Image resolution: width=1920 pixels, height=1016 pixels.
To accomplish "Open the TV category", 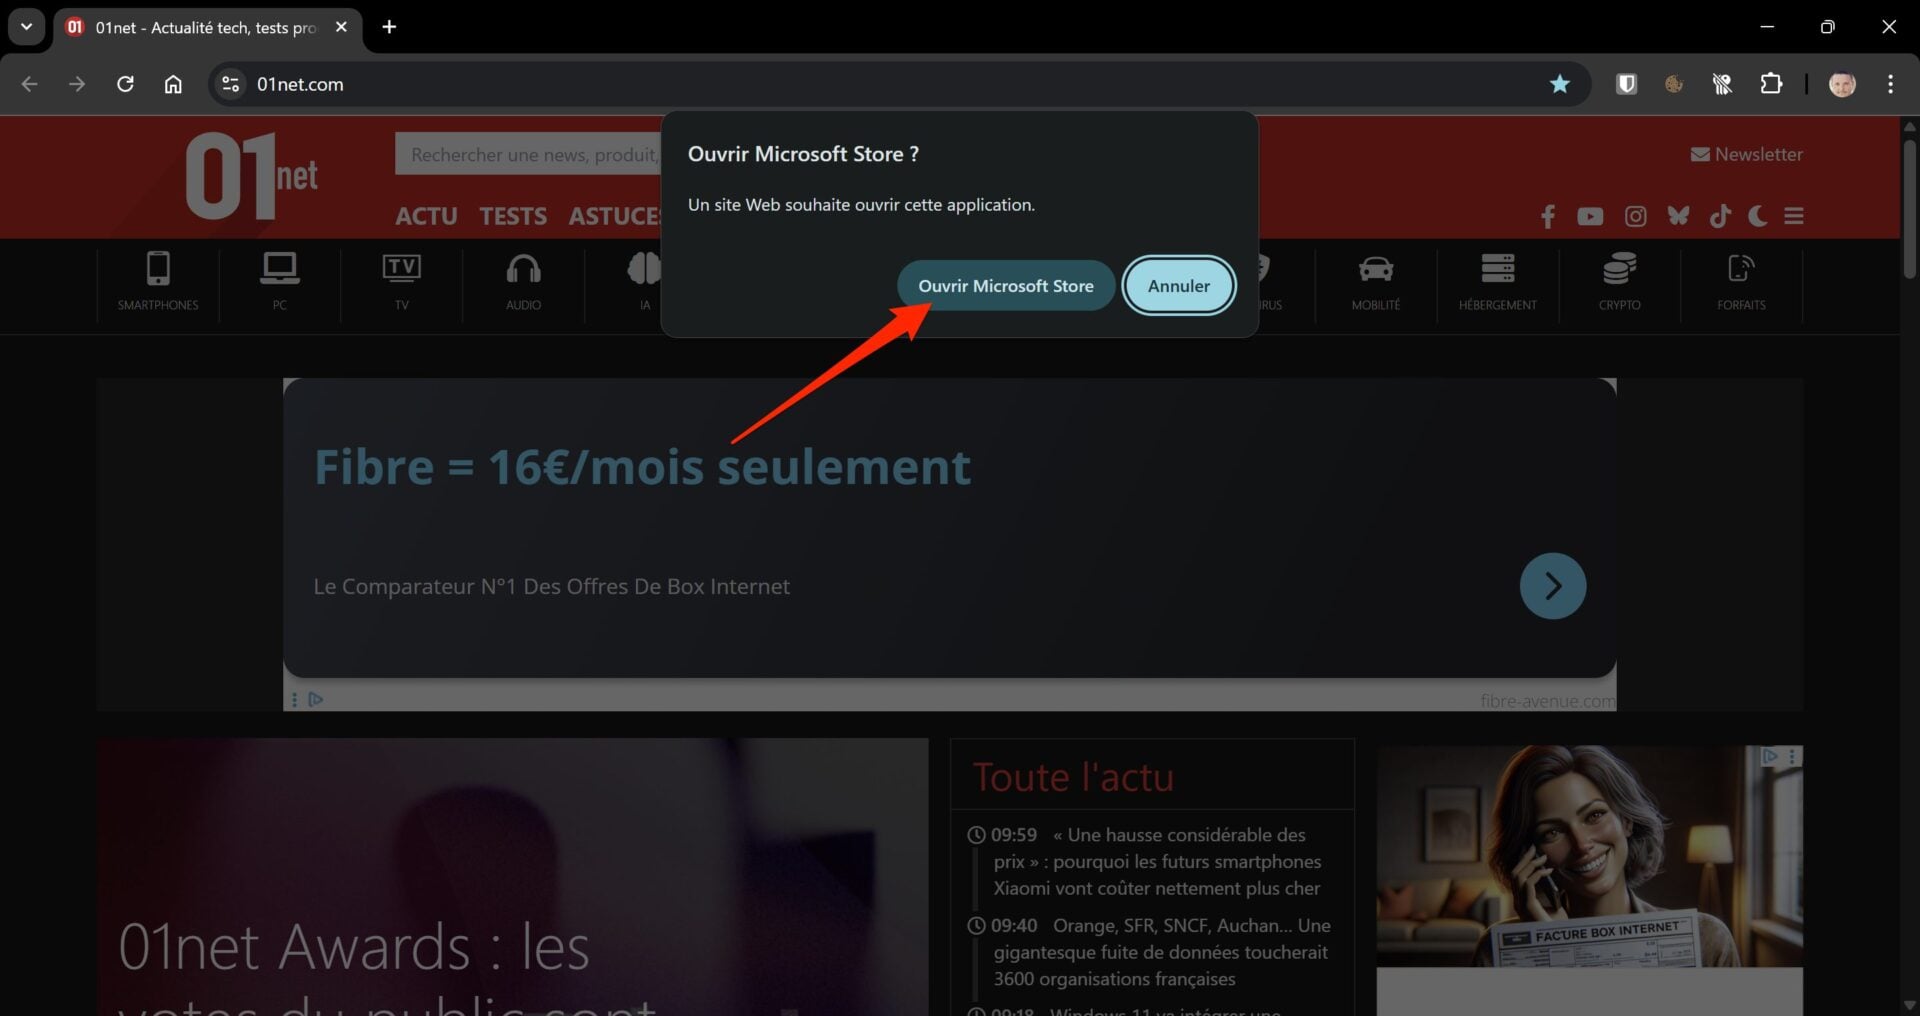I will (402, 281).
